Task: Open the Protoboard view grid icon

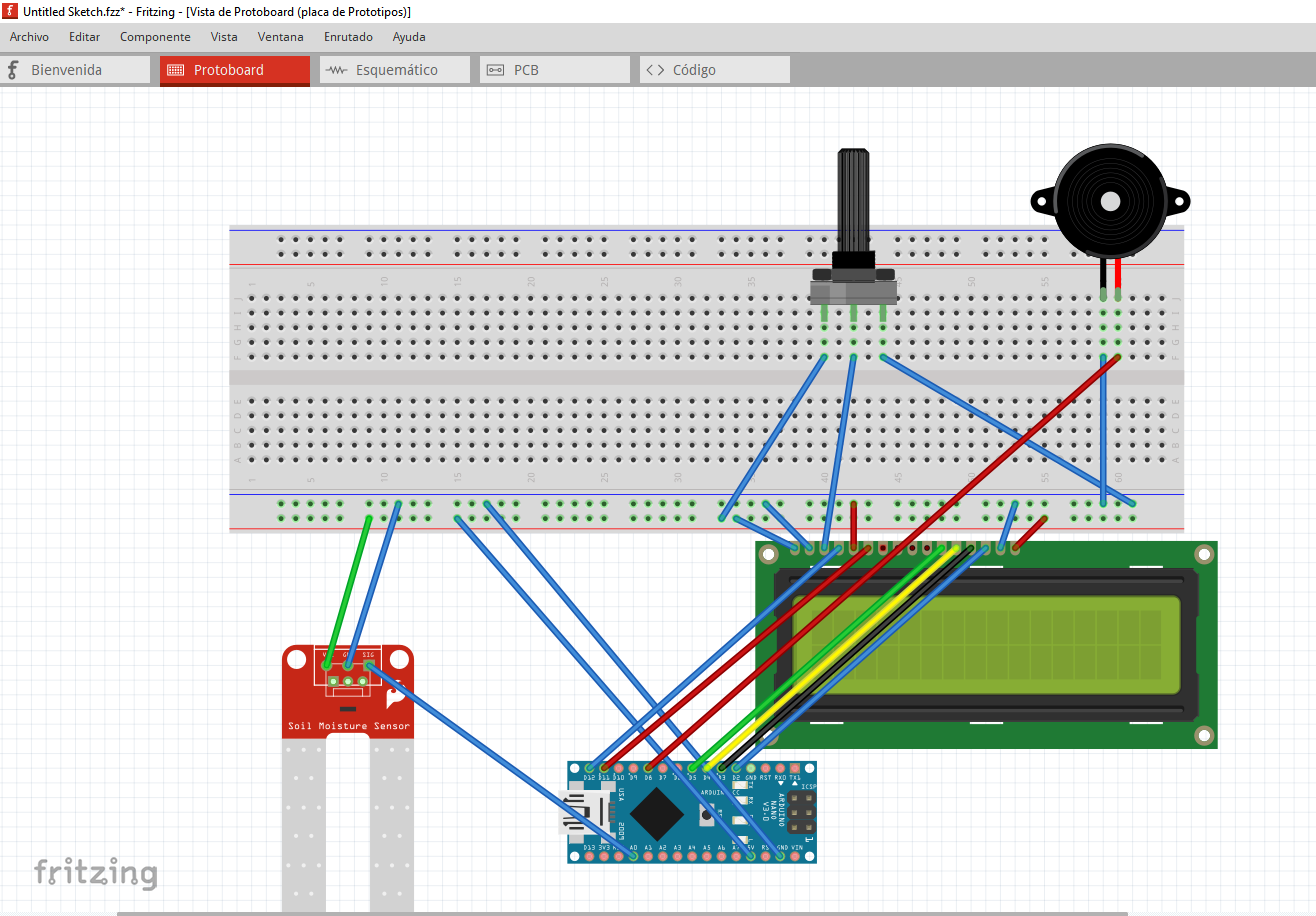Action: tap(178, 69)
